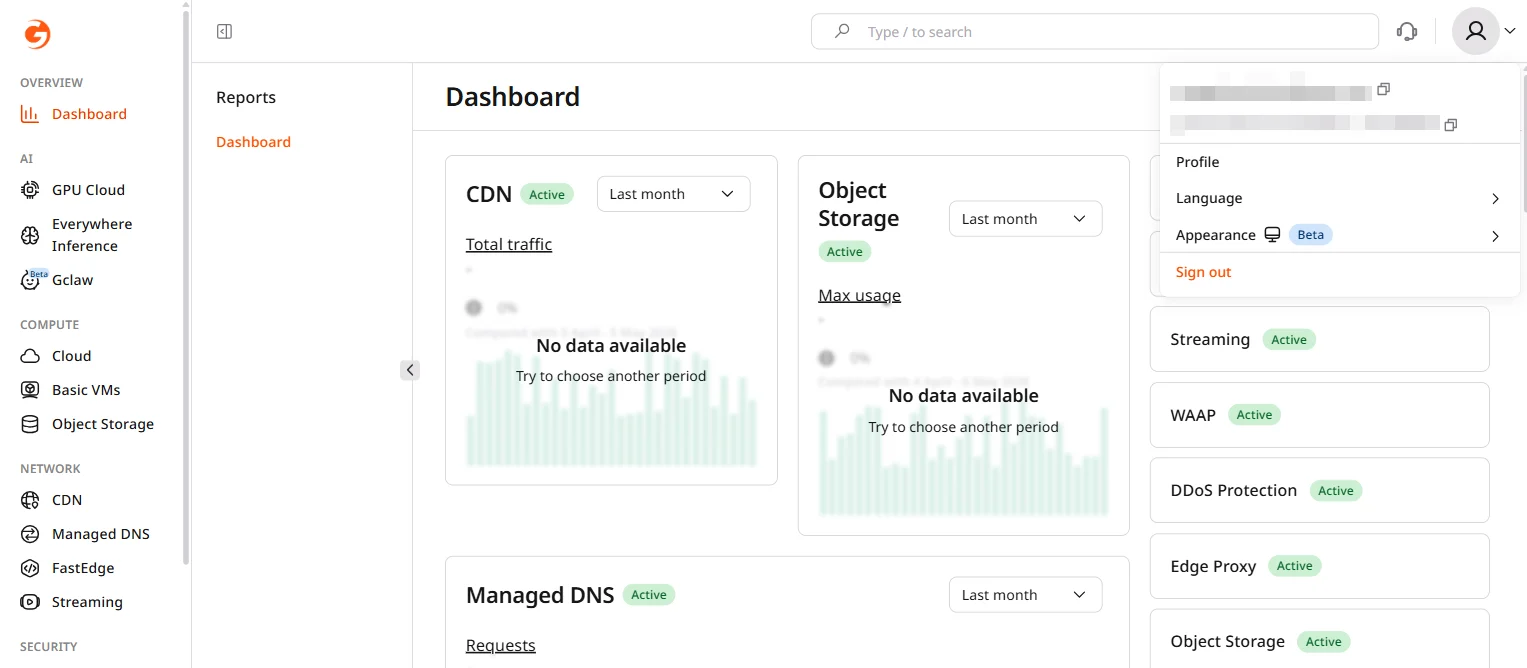Open Everywhere Inference brain icon
The height and width of the screenshot is (668, 1527).
click(x=31, y=235)
